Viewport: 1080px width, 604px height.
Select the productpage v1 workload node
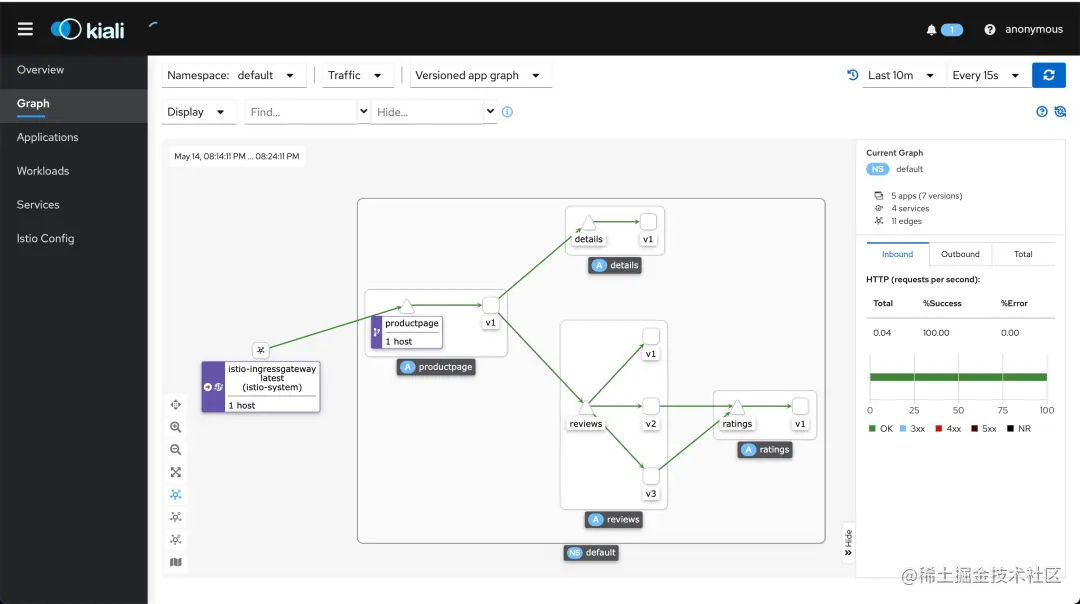(490, 304)
